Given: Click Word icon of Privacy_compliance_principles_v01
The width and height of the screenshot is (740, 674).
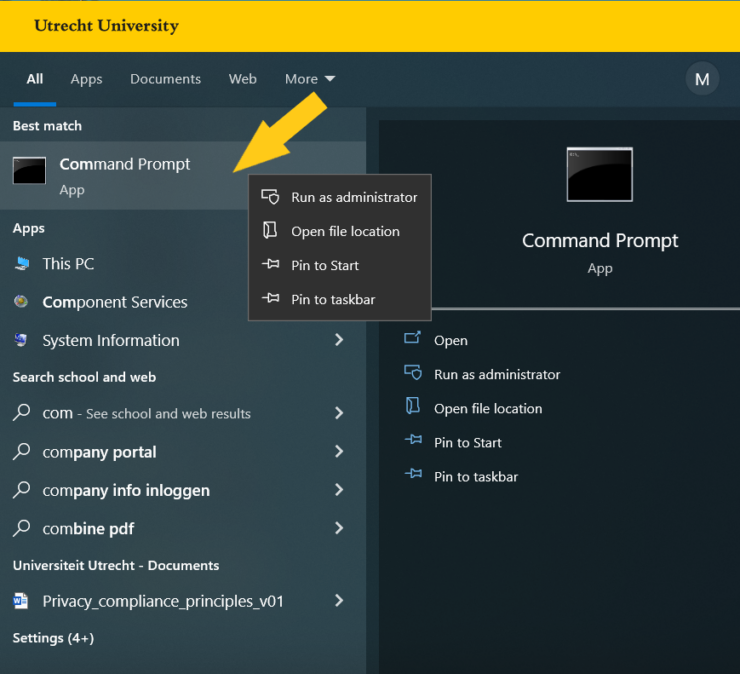Looking at the screenshot, I should pyautogui.click(x=21, y=601).
